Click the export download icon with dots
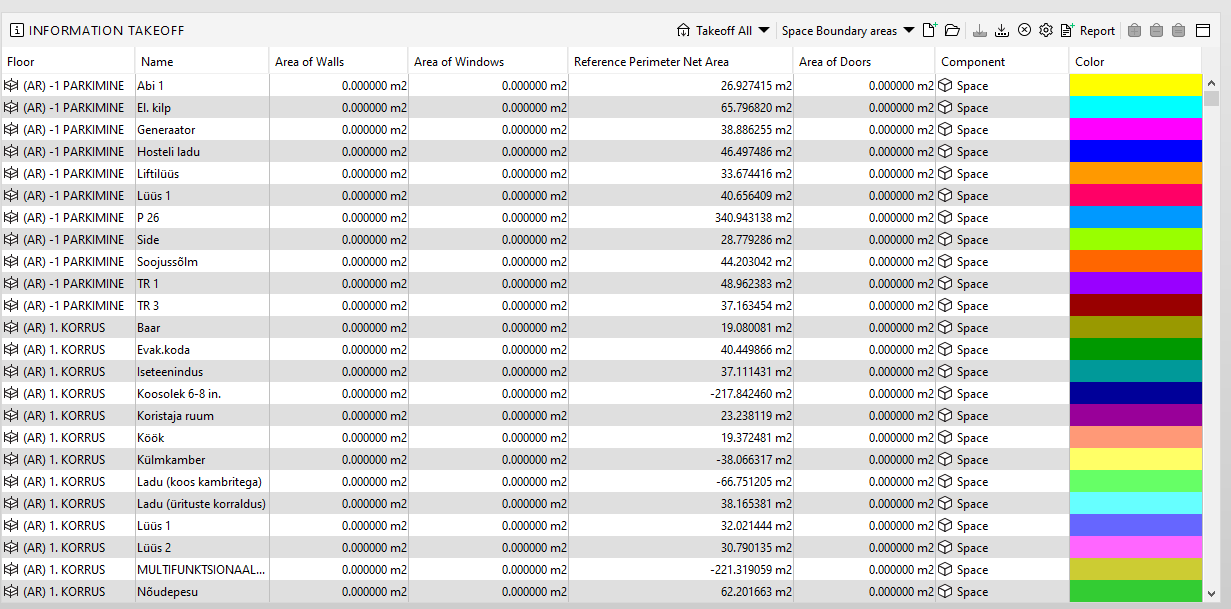 (1002, 30)
